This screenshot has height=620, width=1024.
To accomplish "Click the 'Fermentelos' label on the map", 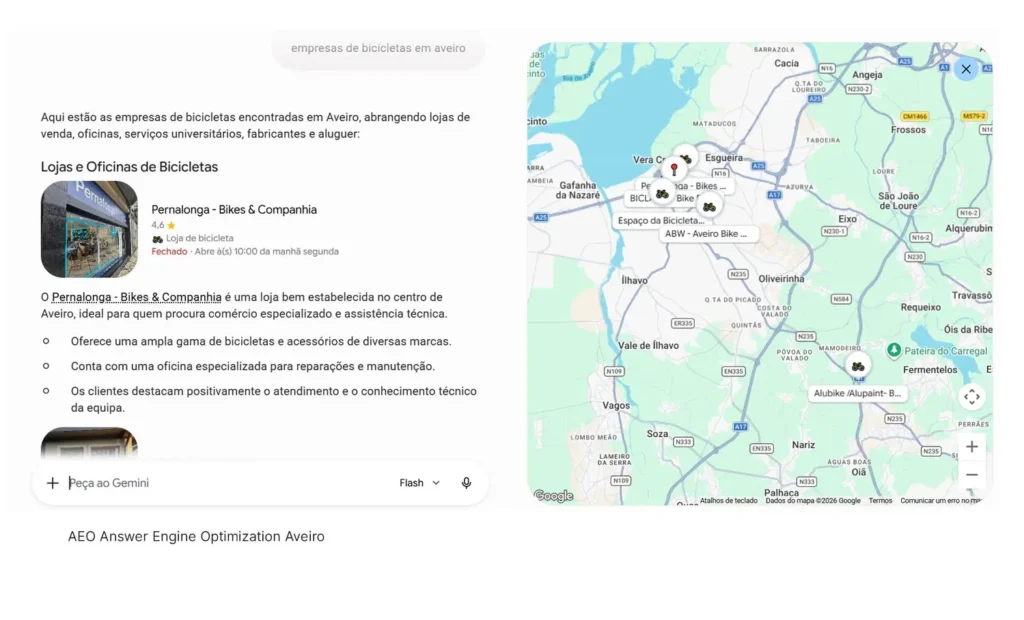I will (x=930, y=370).
